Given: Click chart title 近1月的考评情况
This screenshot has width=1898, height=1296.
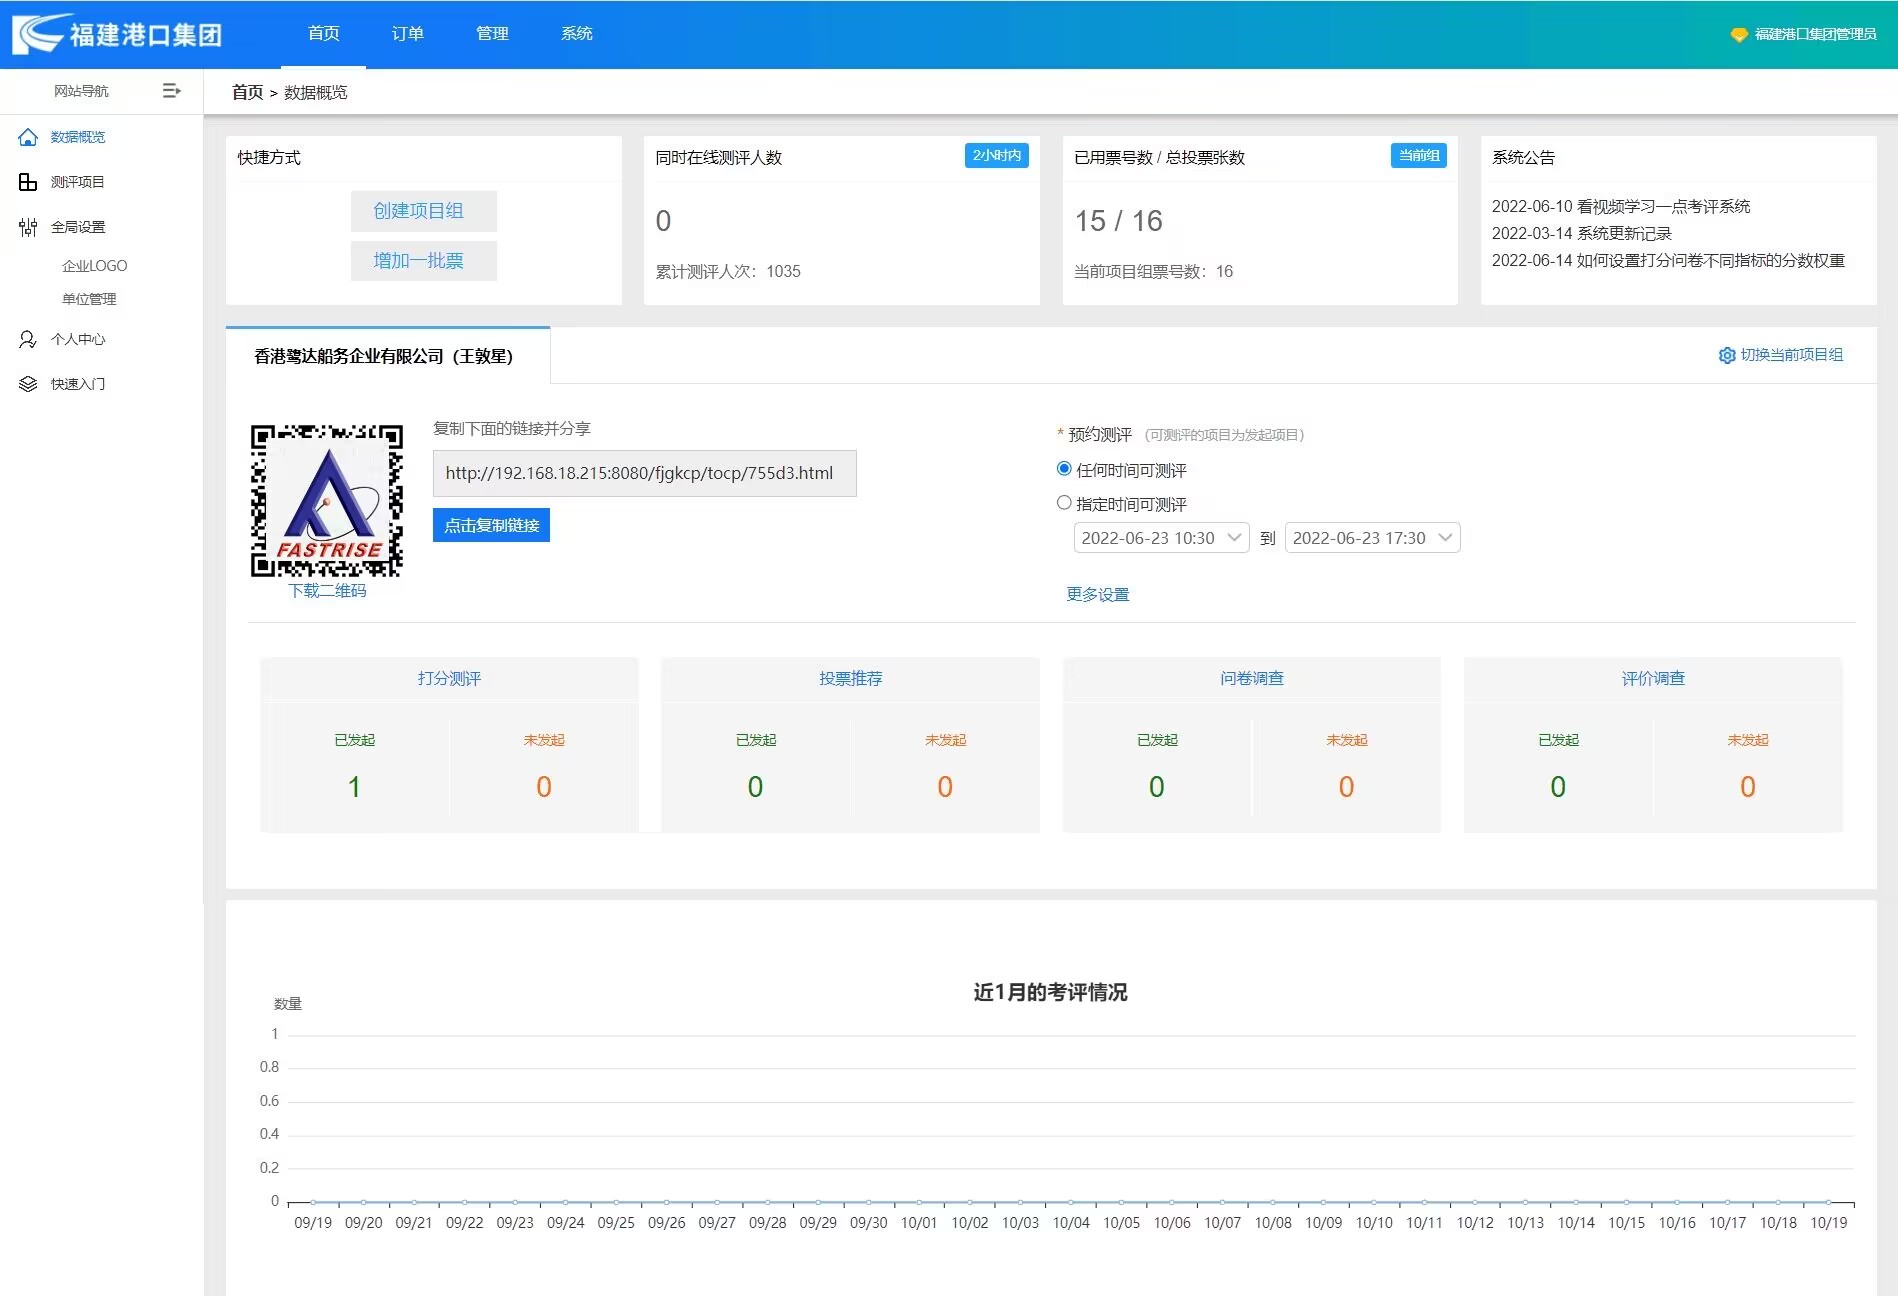Looking at the screenshot, I should [1050, 993].
